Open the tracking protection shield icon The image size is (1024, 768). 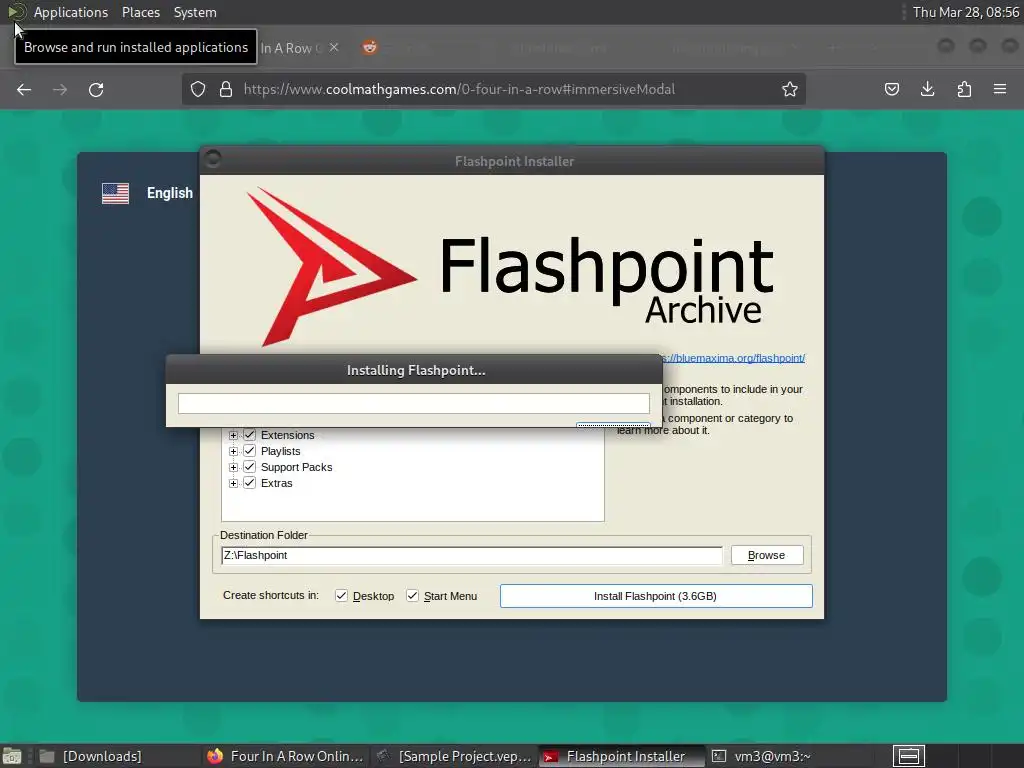click(x=198, y=89)
